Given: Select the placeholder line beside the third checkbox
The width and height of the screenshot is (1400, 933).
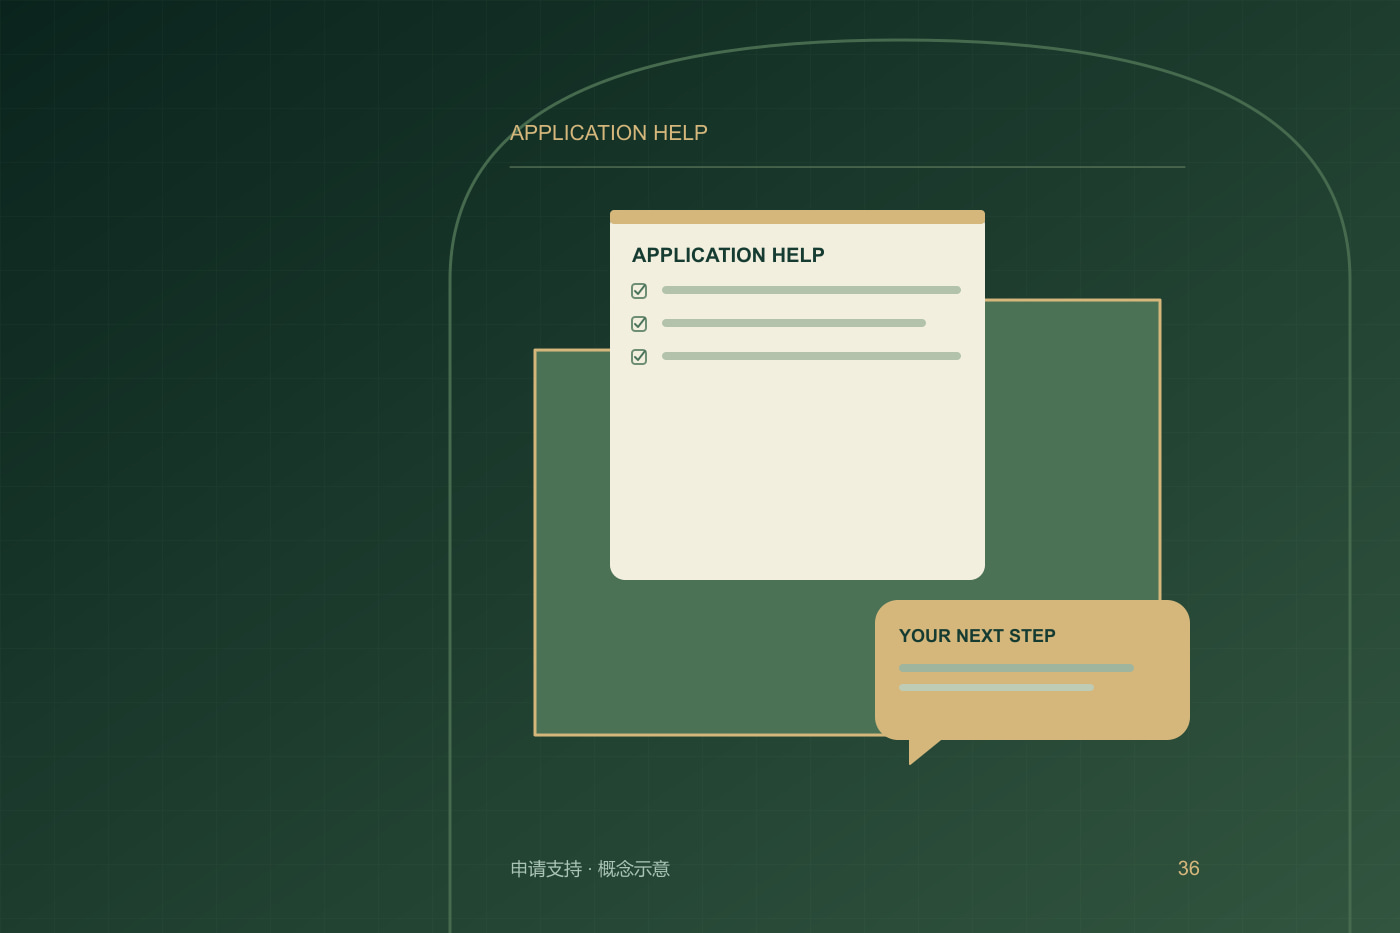Looking at the screenshot, I should pyautogui.click(x=811, y=356).
